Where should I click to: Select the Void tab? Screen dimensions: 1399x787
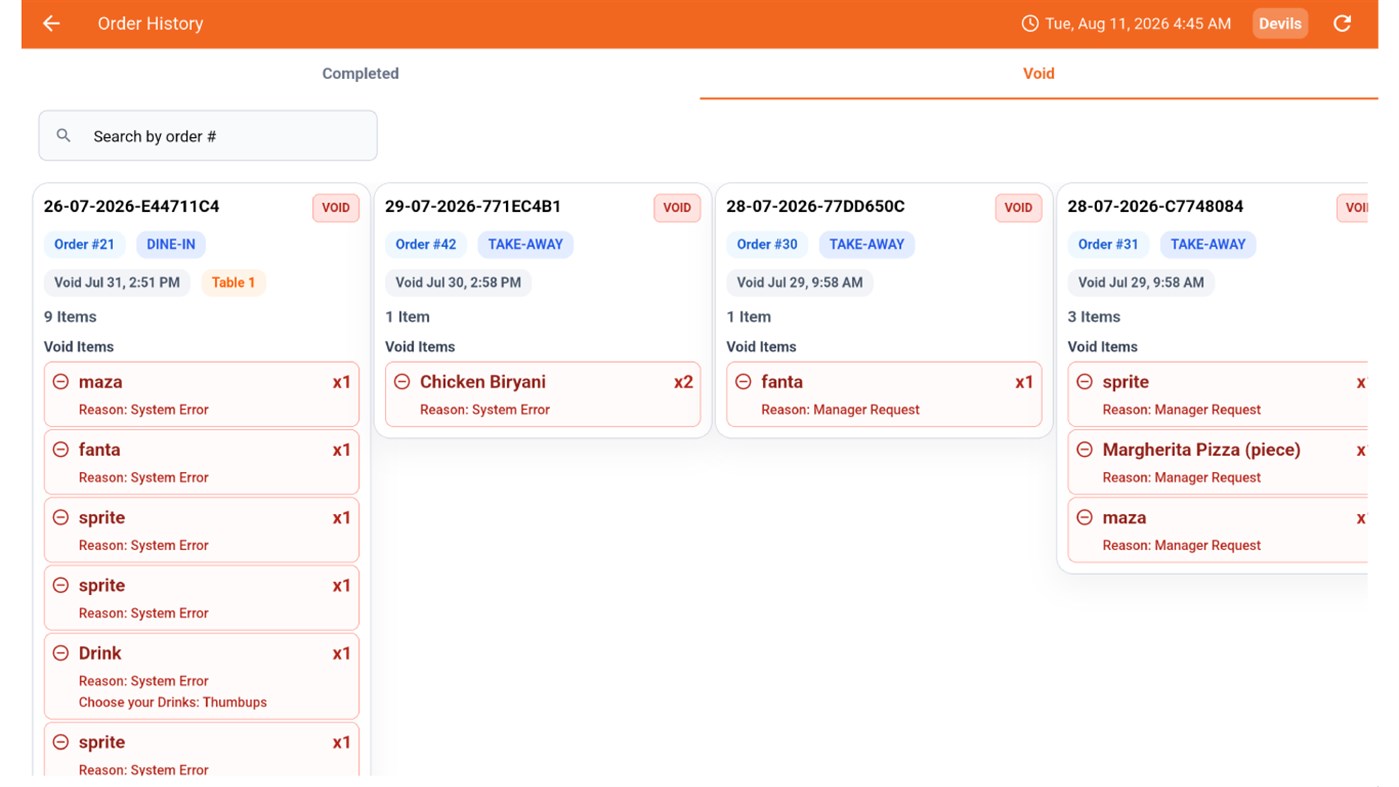(1039, 74)
